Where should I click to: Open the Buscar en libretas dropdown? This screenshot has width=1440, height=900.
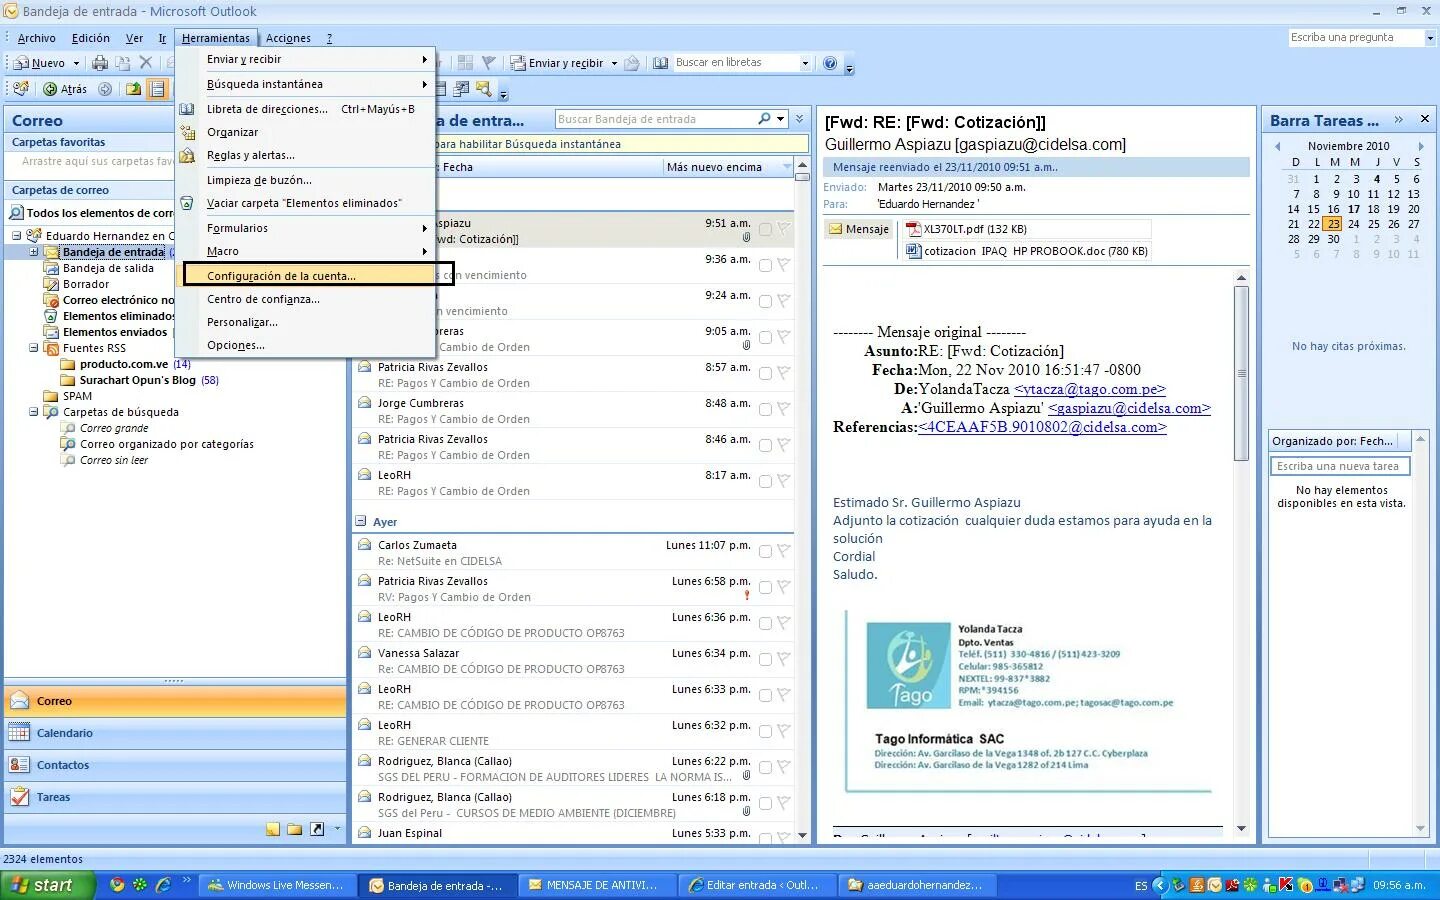[x=805, y=63]
